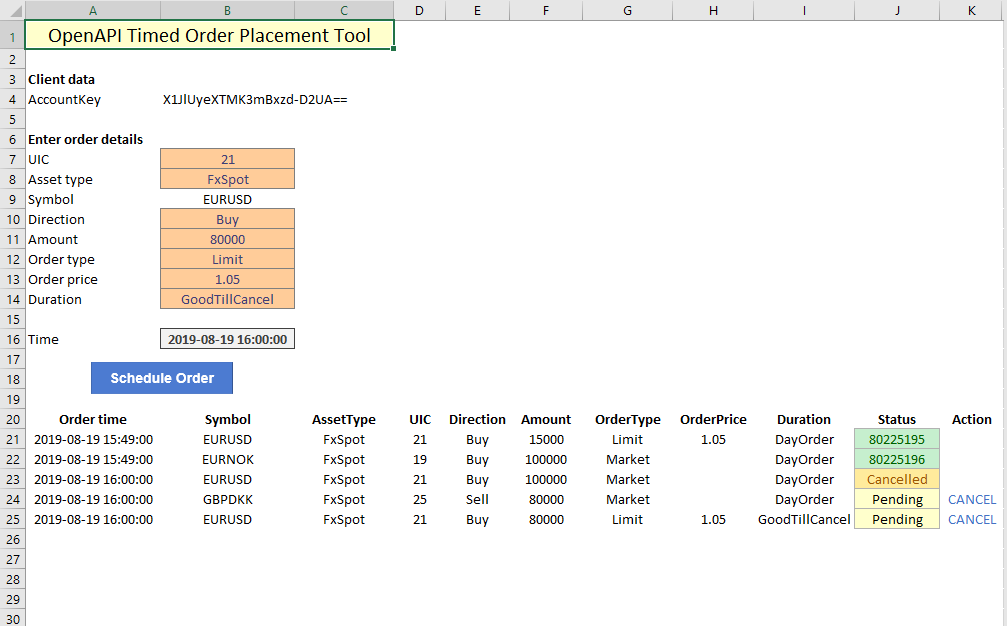Select the EURNOK symbol cell
This screenshot has height=626, width=1007.
pyautogui.click(x=227, y=459)
